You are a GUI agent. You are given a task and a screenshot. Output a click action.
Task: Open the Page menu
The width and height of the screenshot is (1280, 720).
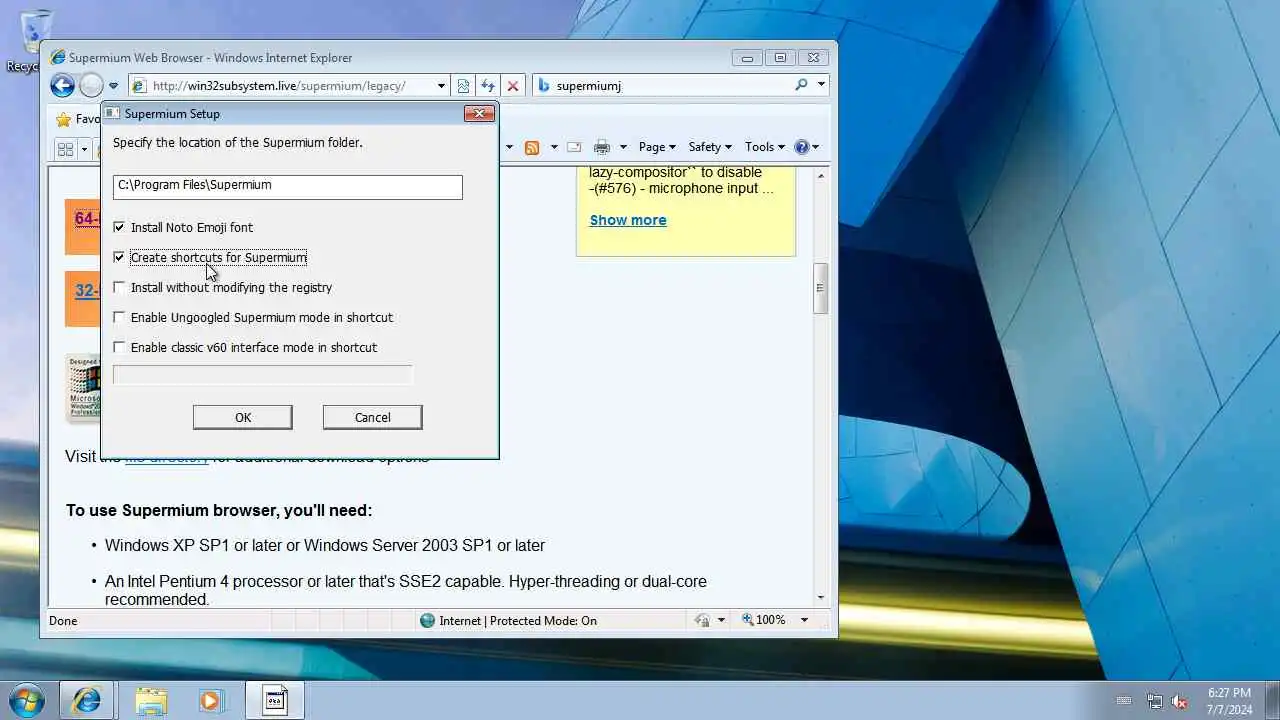tap(657, 147)
